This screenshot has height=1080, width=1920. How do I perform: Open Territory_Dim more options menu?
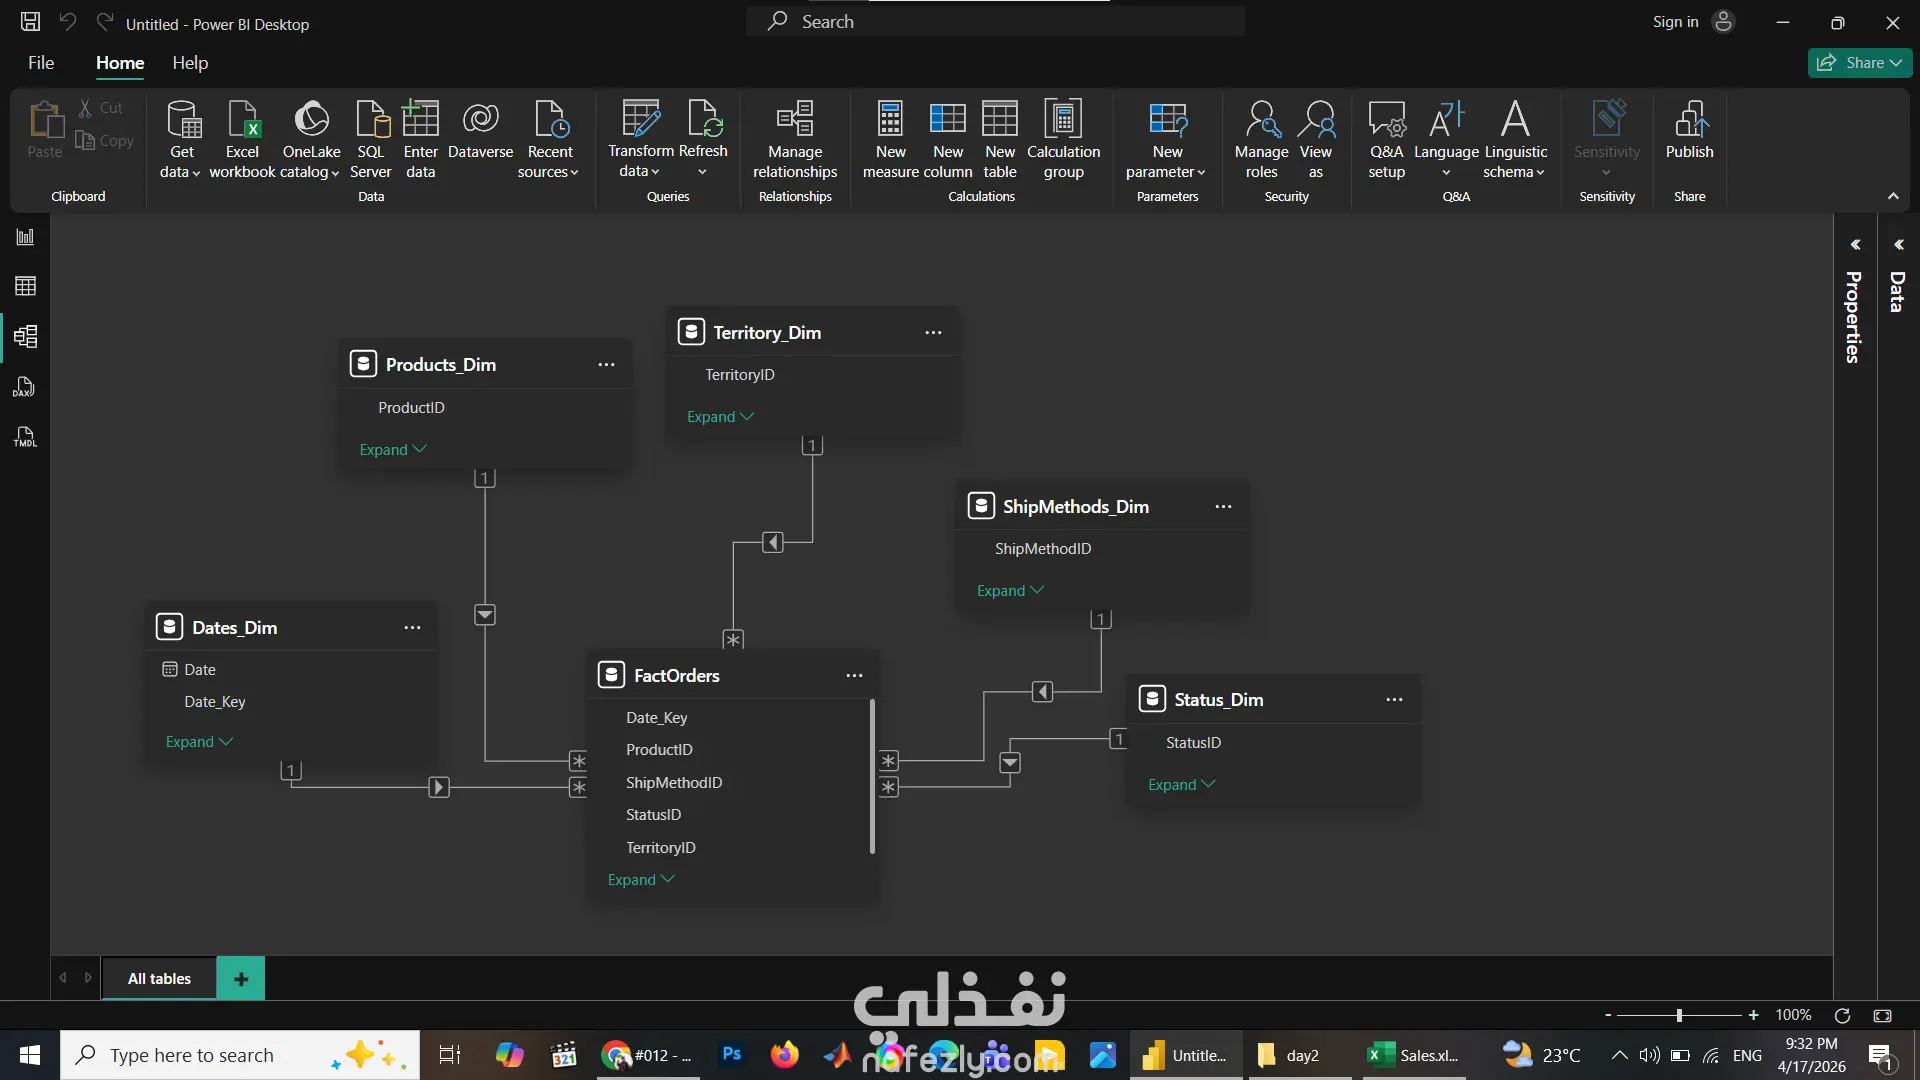[x=933, y=333]
